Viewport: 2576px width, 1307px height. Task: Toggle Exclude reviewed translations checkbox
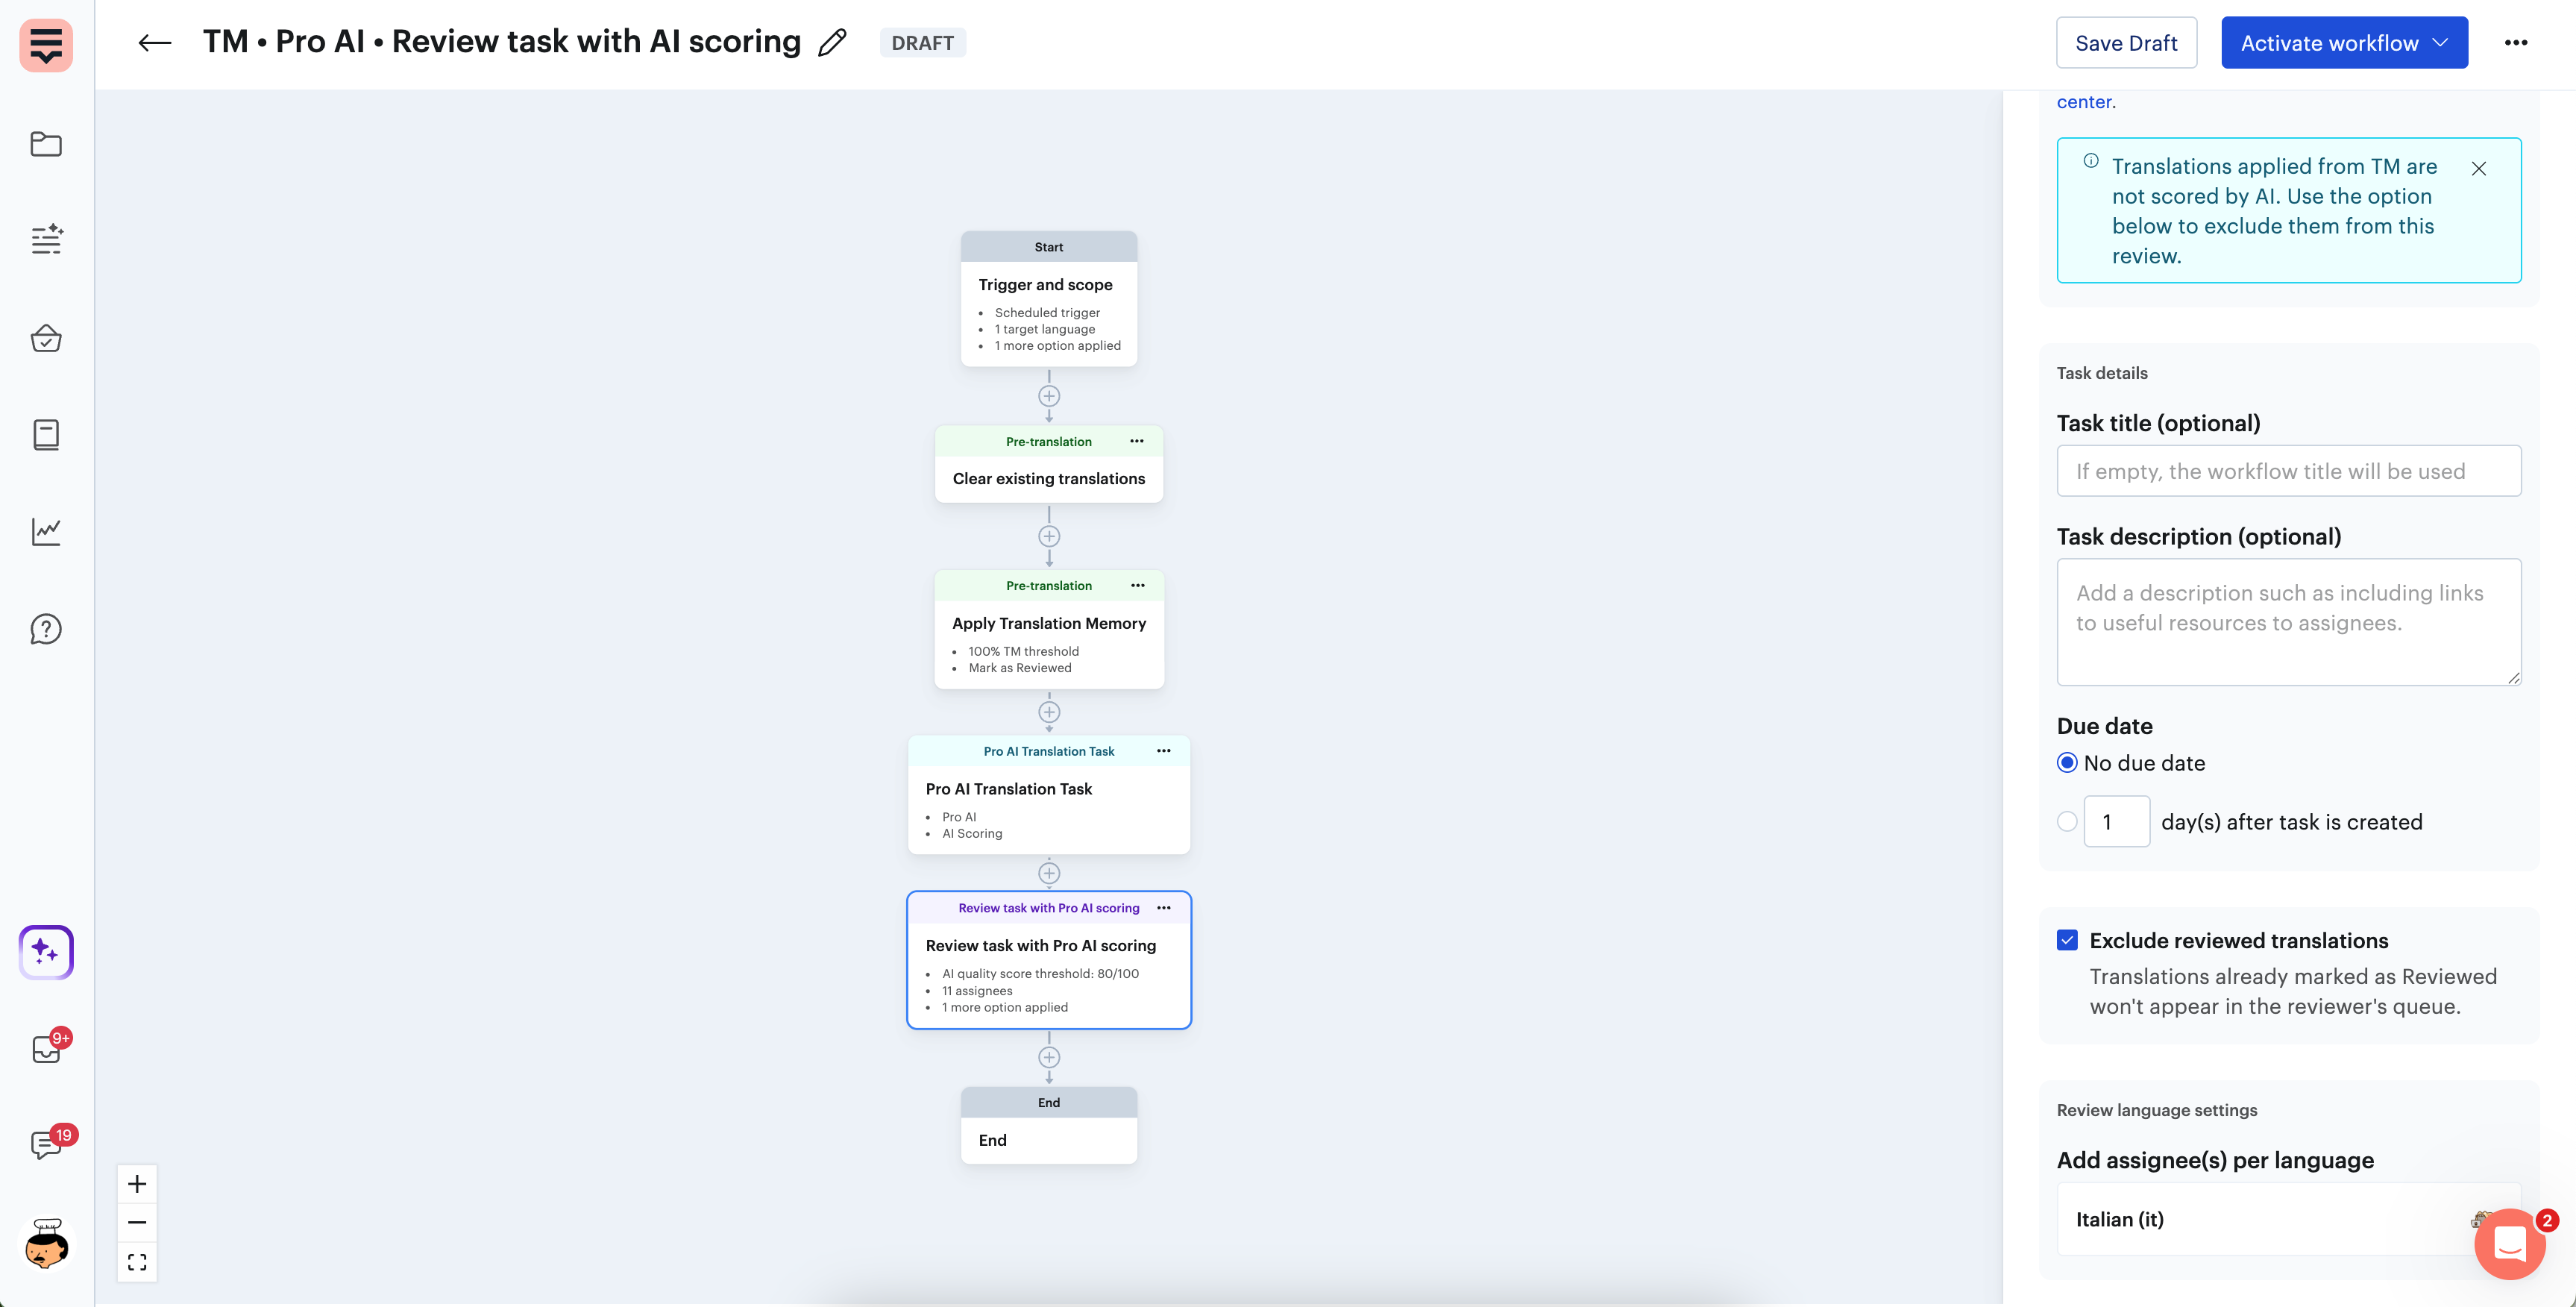(2067, 940)
